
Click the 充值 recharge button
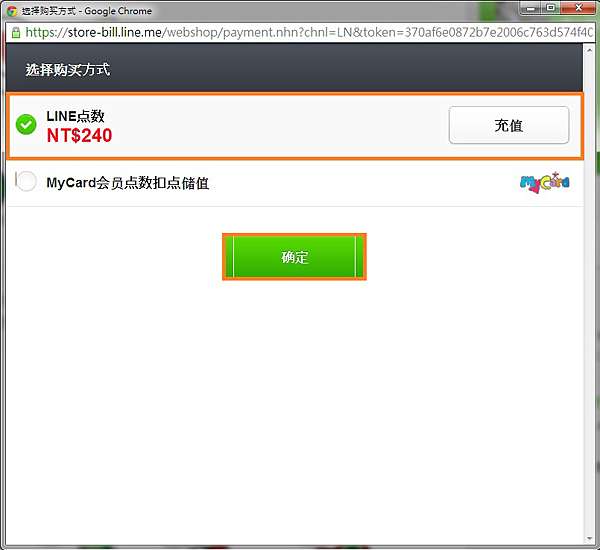point(509,125)
